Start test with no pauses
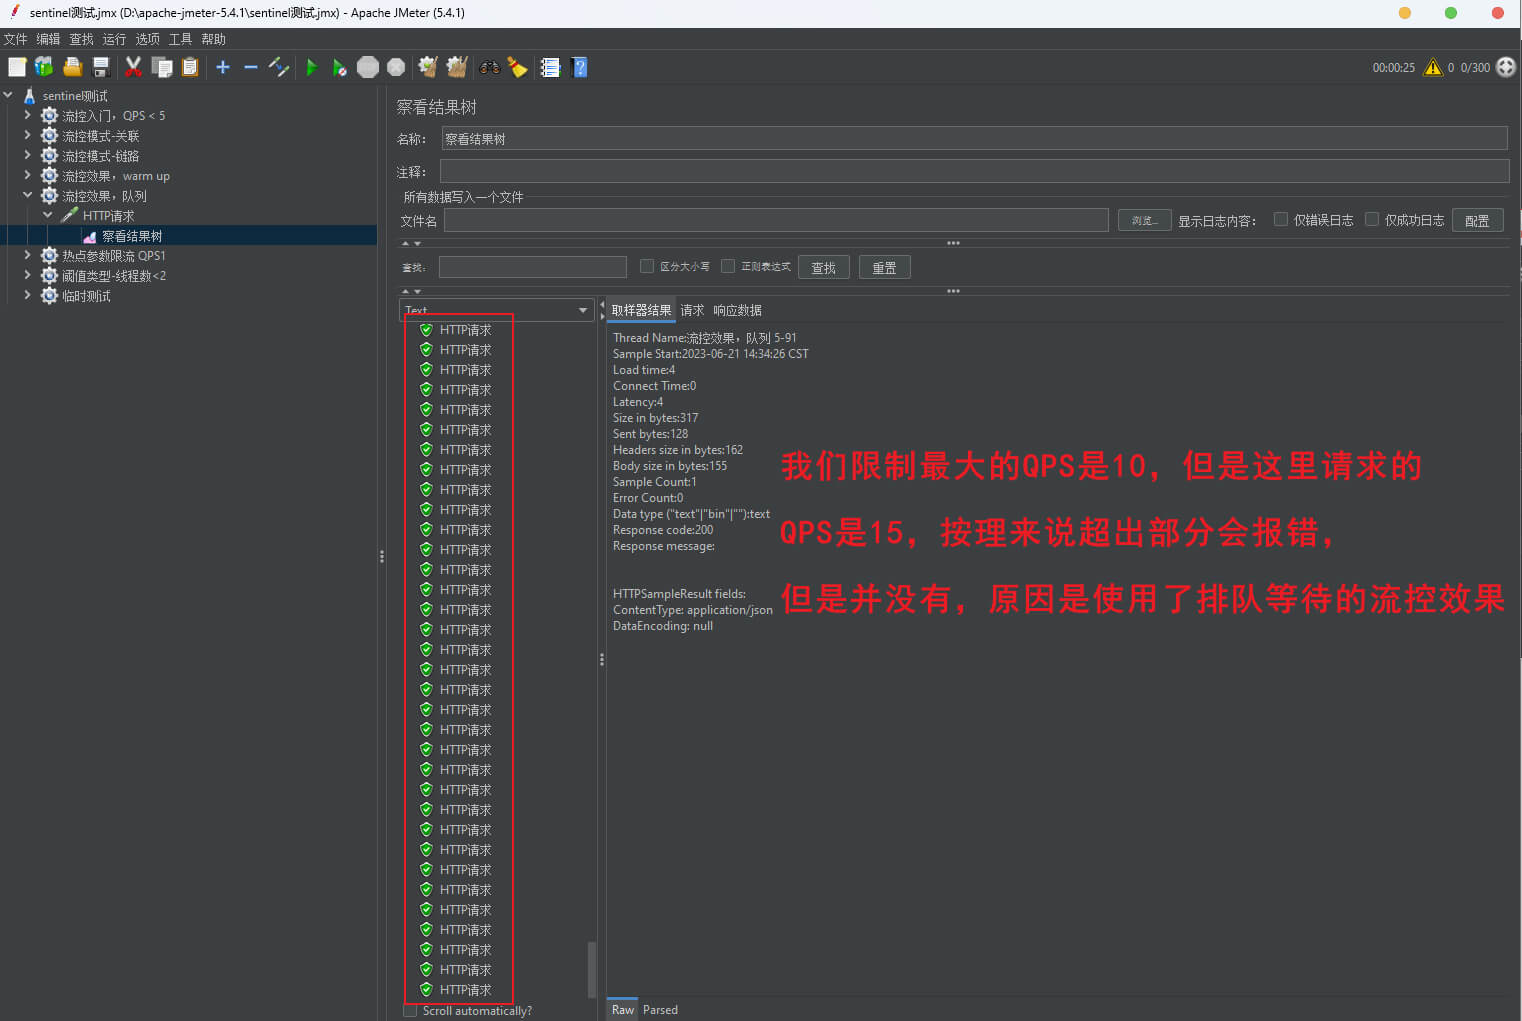 [340, 67]
